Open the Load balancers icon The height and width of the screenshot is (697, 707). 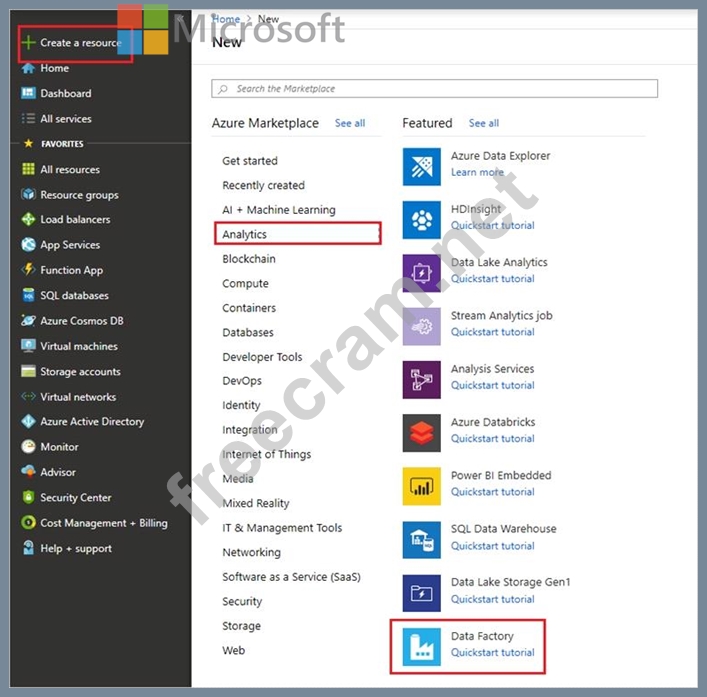click(28, 219)
